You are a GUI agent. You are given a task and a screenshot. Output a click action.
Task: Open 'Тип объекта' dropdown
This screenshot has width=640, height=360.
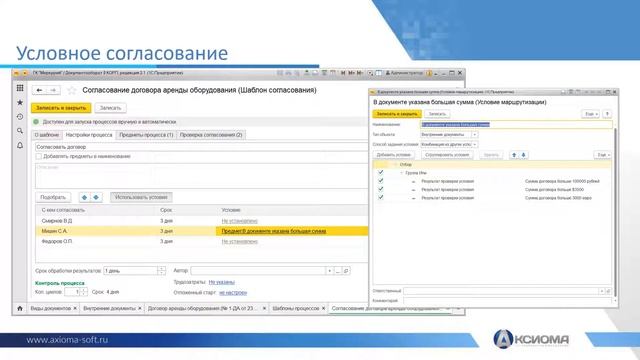[x=474, y=135]
